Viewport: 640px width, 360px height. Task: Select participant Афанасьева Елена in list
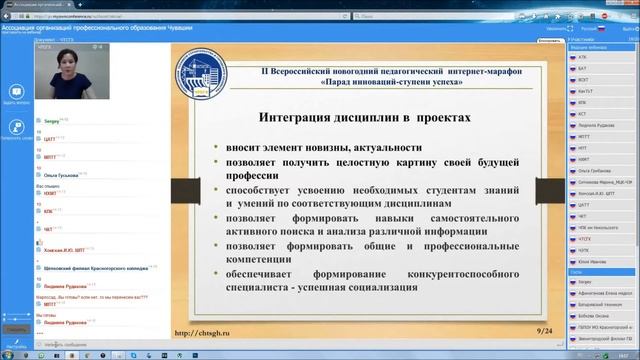click(602, 293)
